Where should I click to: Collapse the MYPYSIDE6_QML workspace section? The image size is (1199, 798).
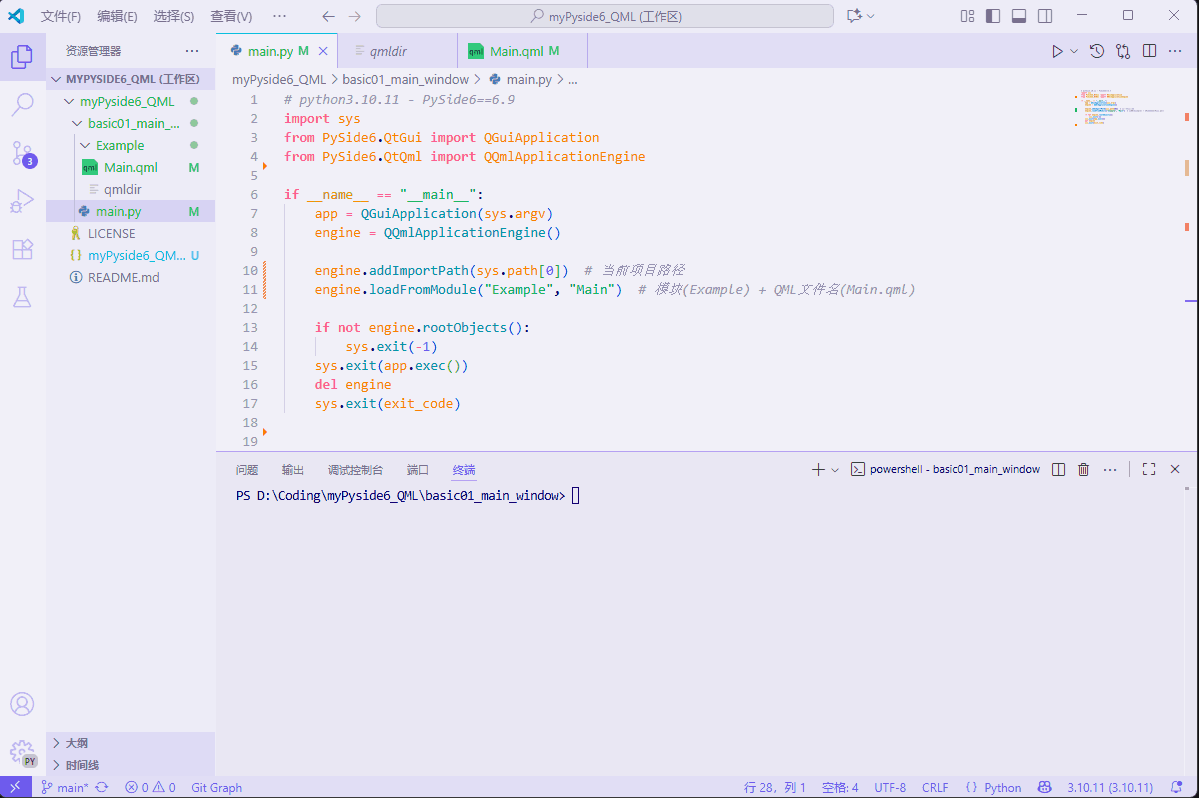[131, 79]
